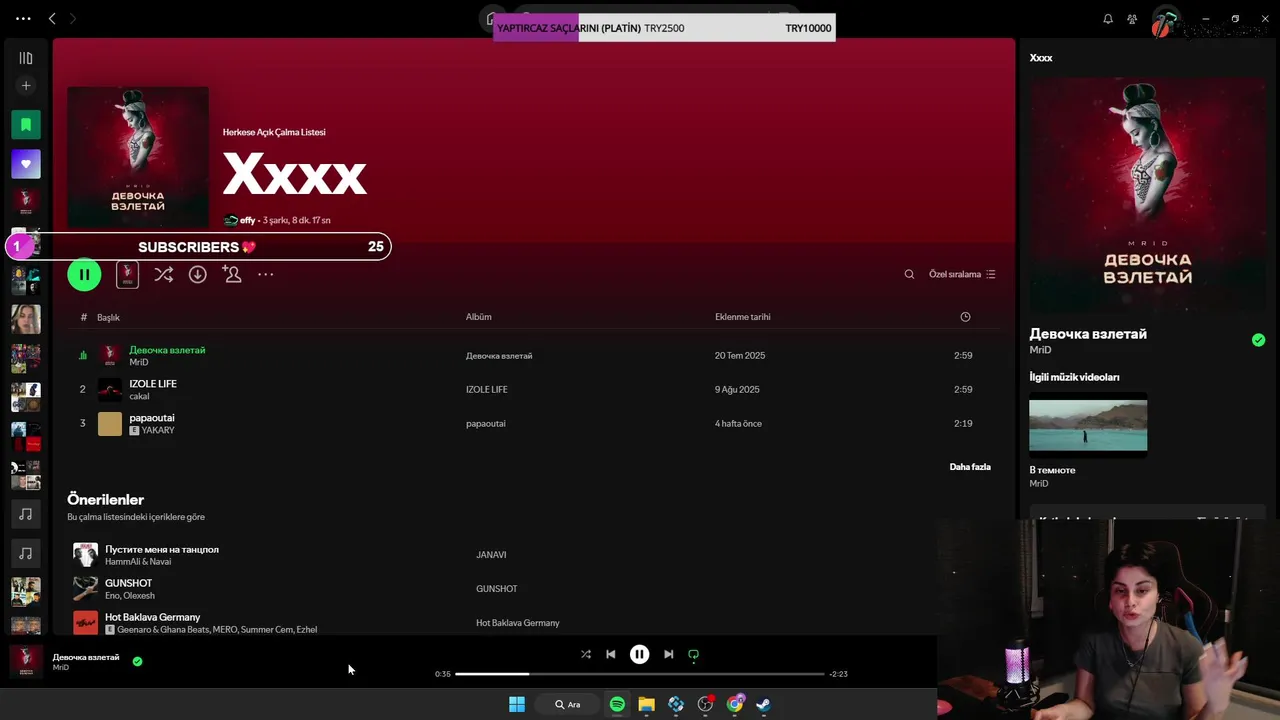Screen dimensions: 1280x720
Task: Toggle the green repeat button
Action: point(694,655)
